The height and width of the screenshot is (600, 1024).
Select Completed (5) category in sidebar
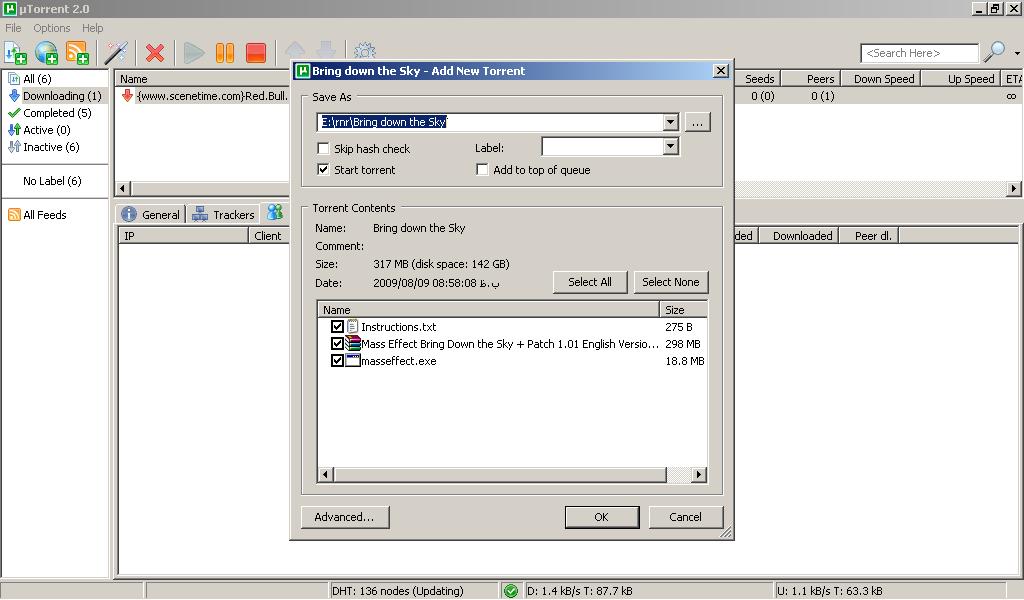50,113
